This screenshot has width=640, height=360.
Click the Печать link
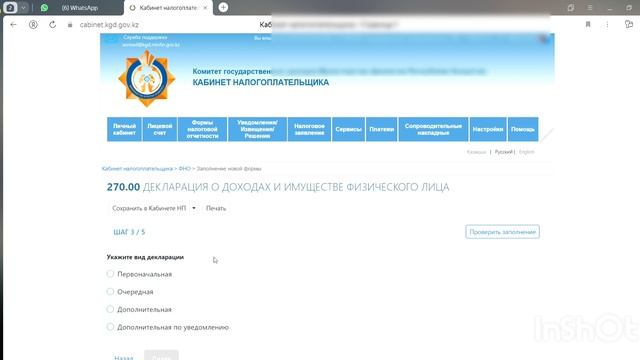(x=216, y=208)
